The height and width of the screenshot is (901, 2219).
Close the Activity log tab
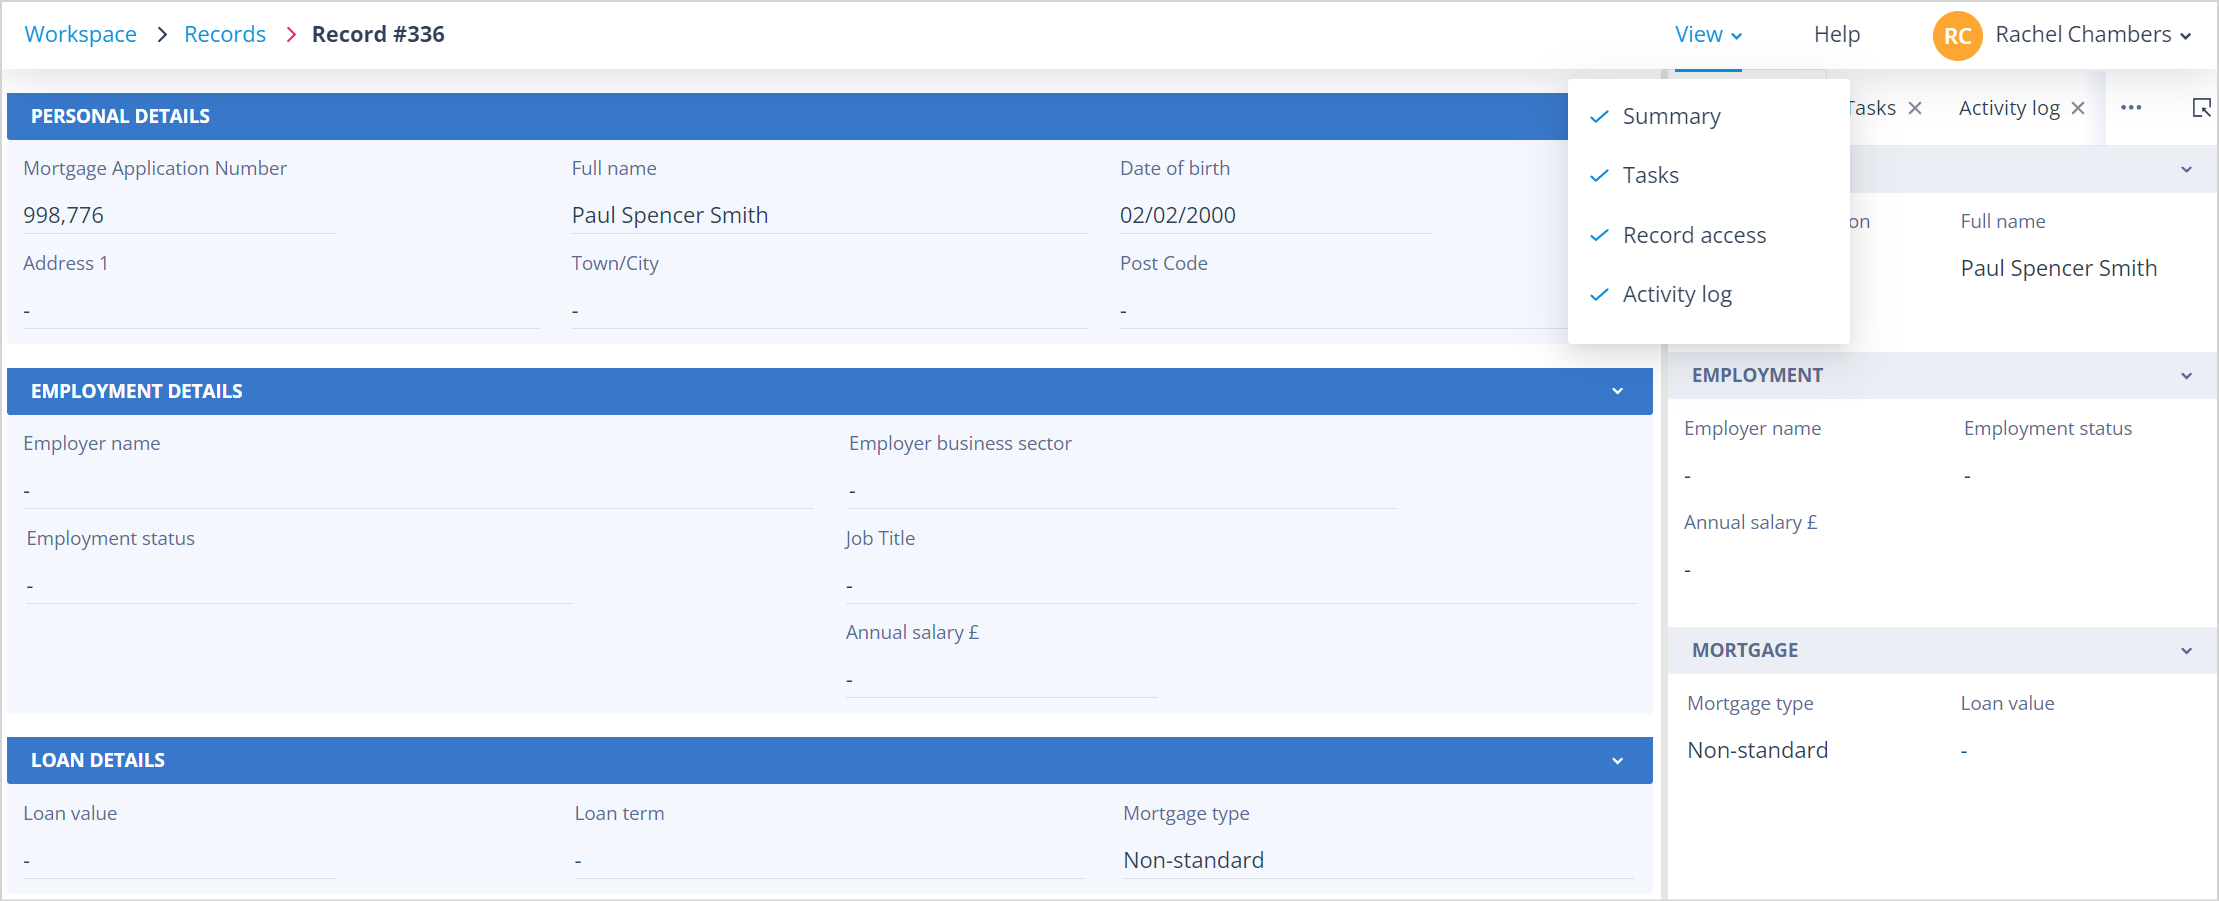coord(2078,108)
